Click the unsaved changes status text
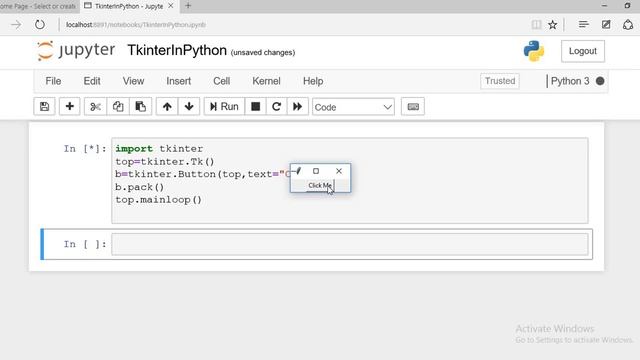Image resolution: width=640 pixels, height=360 pixels. coord(263,53)
